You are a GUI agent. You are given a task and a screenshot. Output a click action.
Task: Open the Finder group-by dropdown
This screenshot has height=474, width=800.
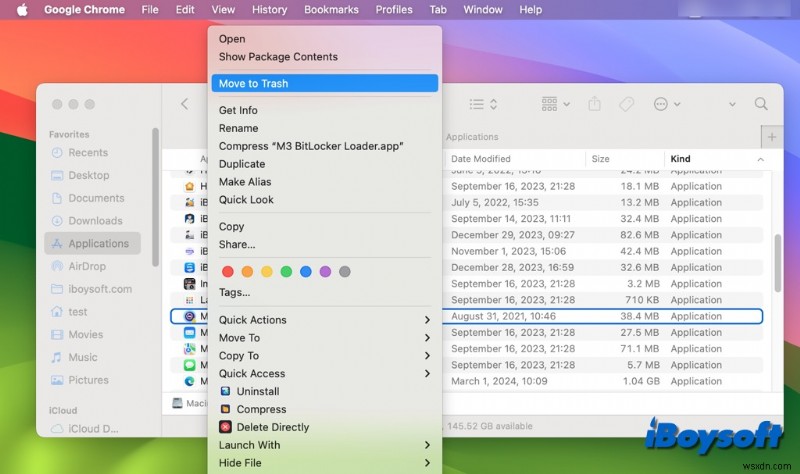click(556, 104)
